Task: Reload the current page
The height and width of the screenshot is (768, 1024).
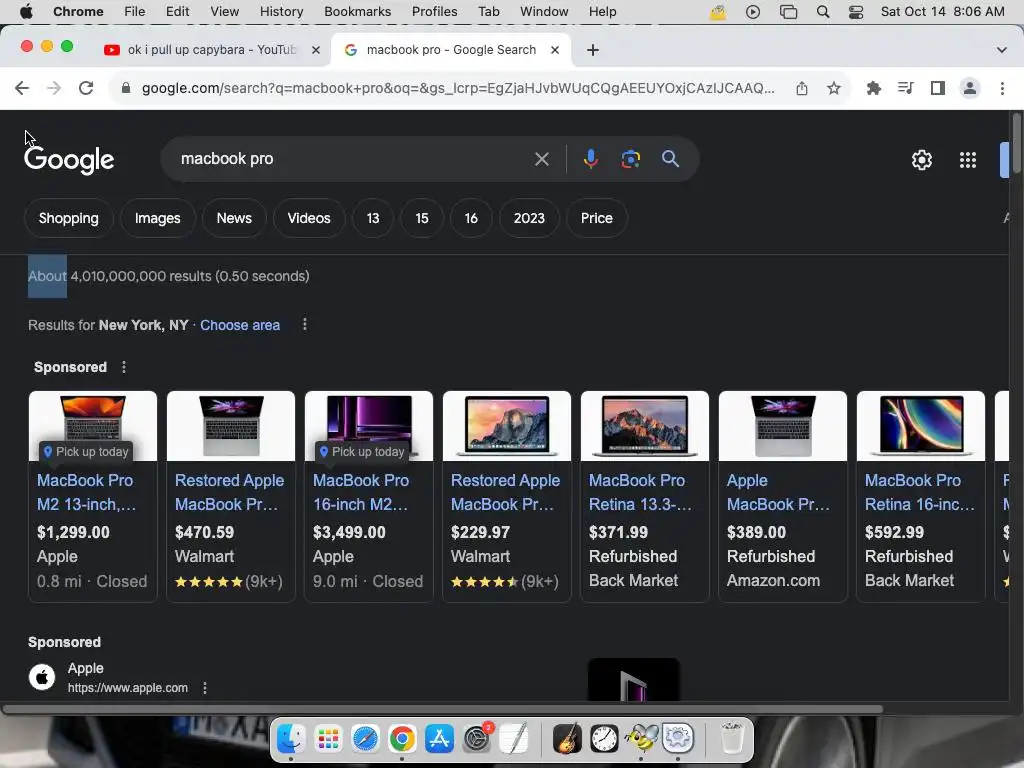Action: pos(86,88)
